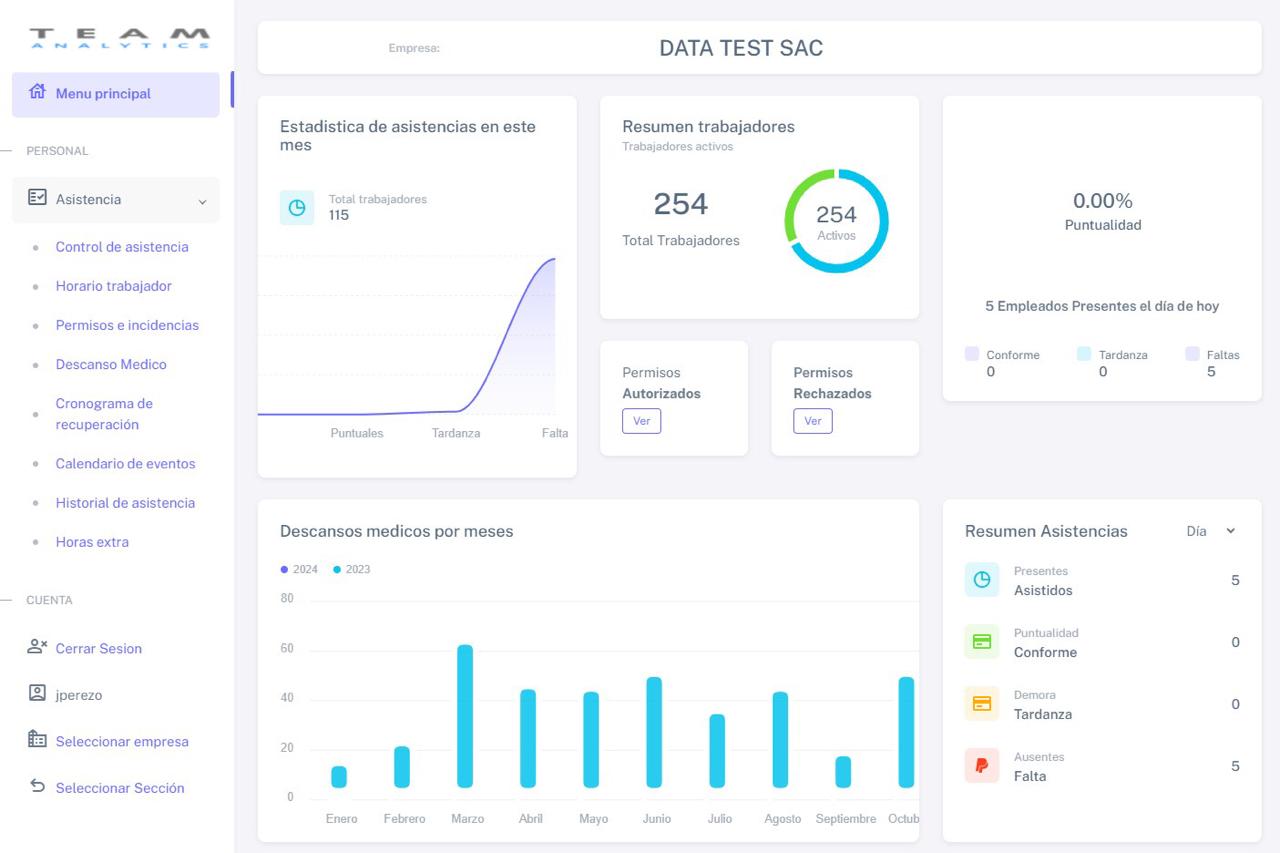This screenshot has height=853, width=1280.
Task: Toggle the Tardanza legend swatch
Action: tap(1084, 354)
